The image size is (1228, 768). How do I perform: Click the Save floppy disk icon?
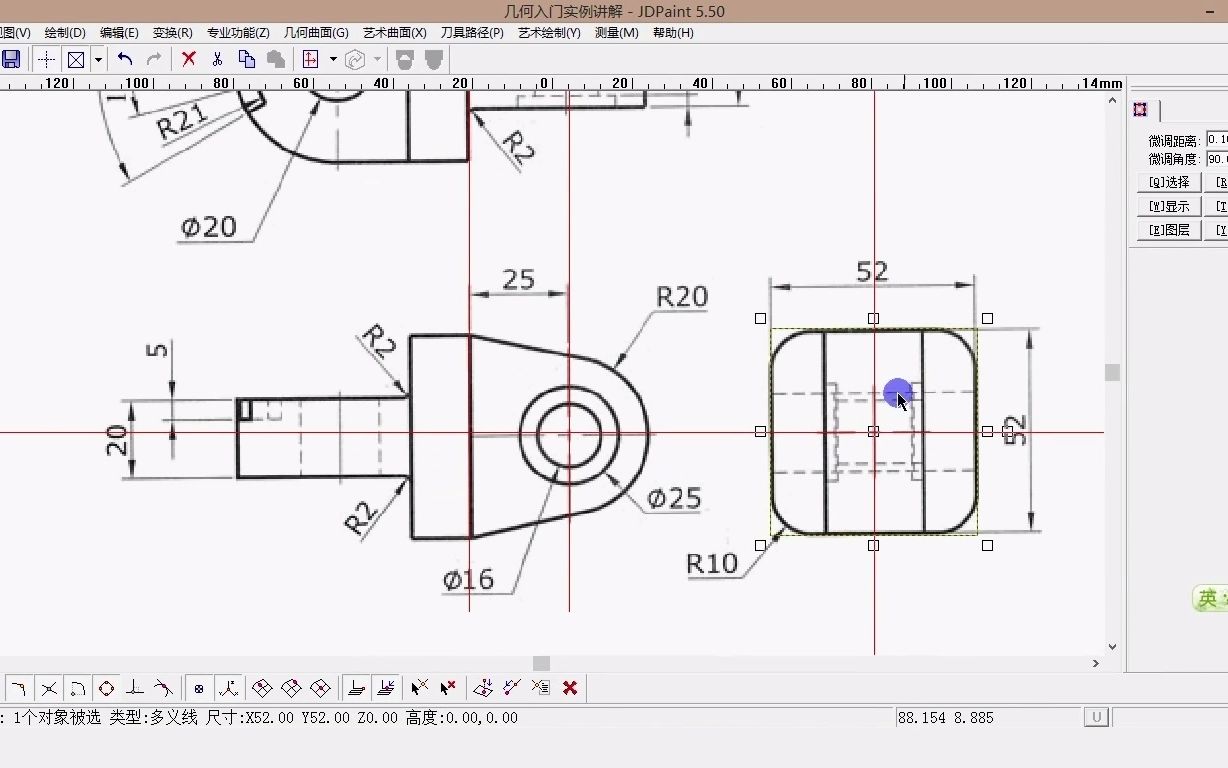point(11,59)
